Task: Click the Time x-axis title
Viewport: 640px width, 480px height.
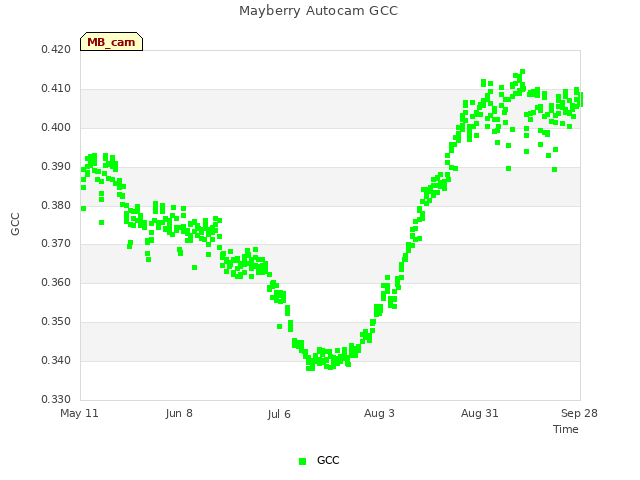Action: [566, 429]
